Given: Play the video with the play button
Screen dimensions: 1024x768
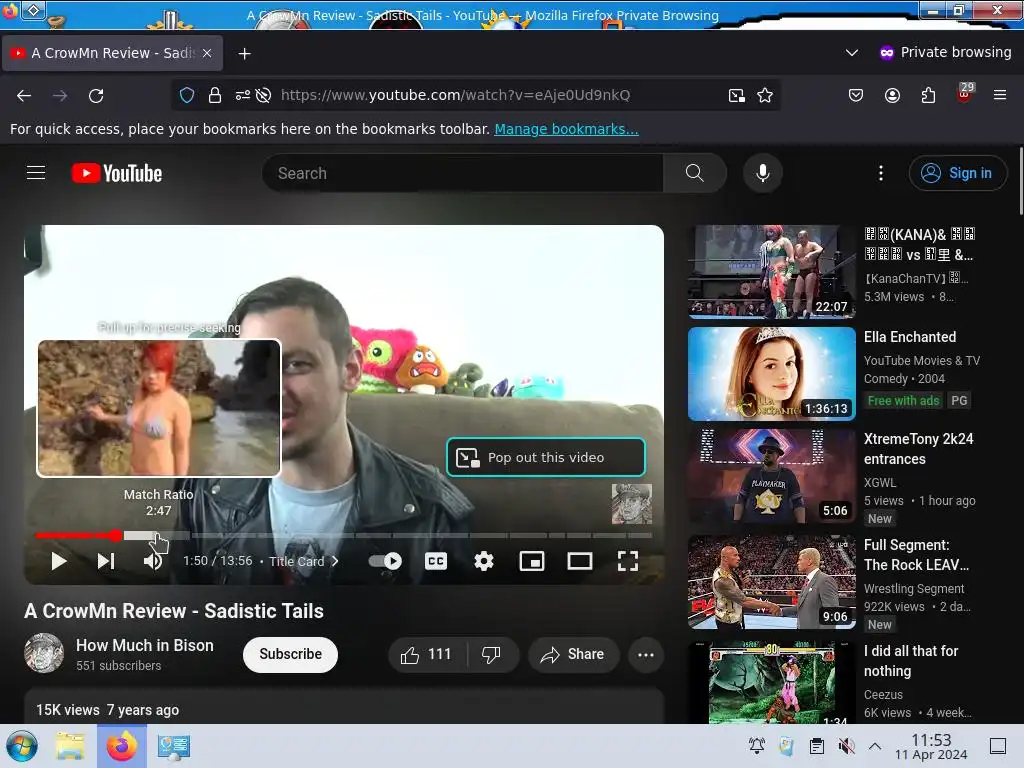Looking at the screenshot, I should coord(58,561).
